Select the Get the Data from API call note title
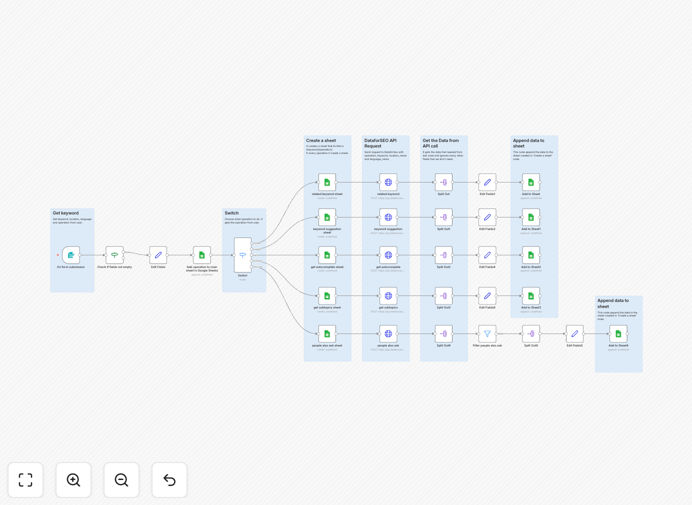This screenshot has height=505, width=692. pyautogui.click(x=441, y=143)
